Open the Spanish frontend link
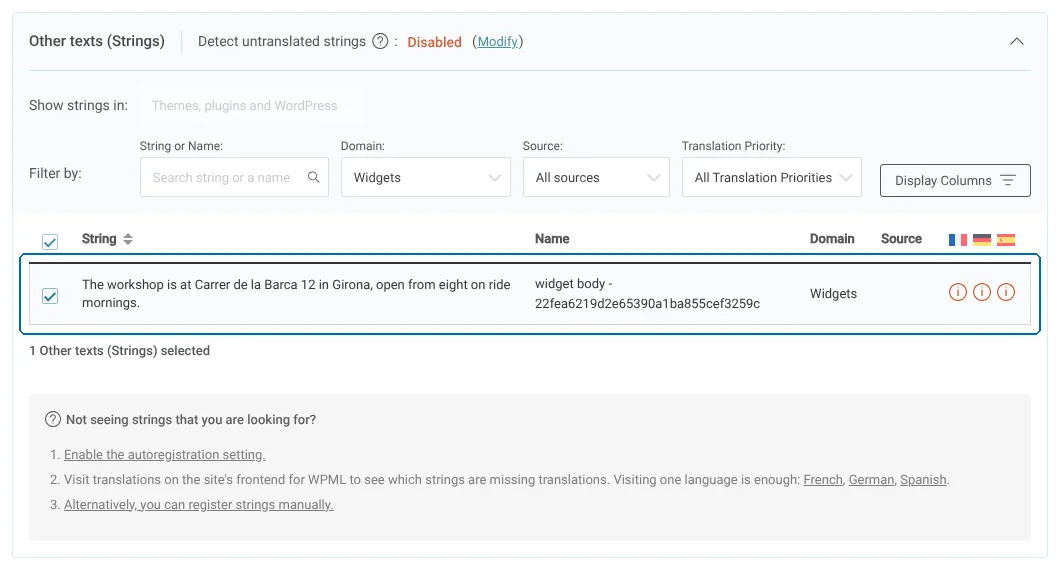1060x570 pixels. click(x=923, y=479)
